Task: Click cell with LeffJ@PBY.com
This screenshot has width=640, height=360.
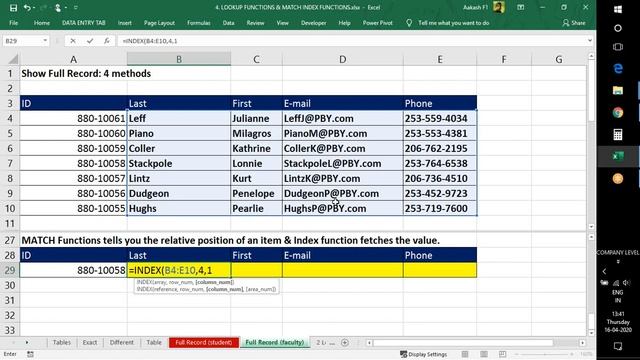Action: click(x=342, y=118)
